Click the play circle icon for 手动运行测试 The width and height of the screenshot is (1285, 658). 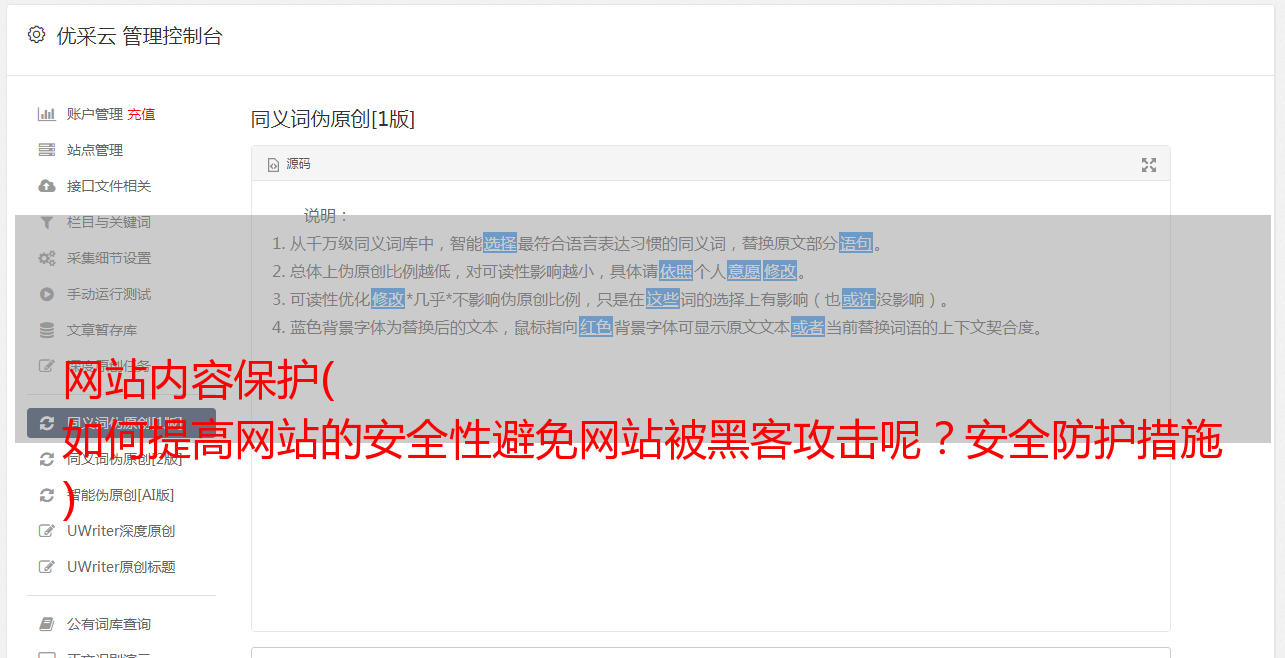(x=46, y=294)
